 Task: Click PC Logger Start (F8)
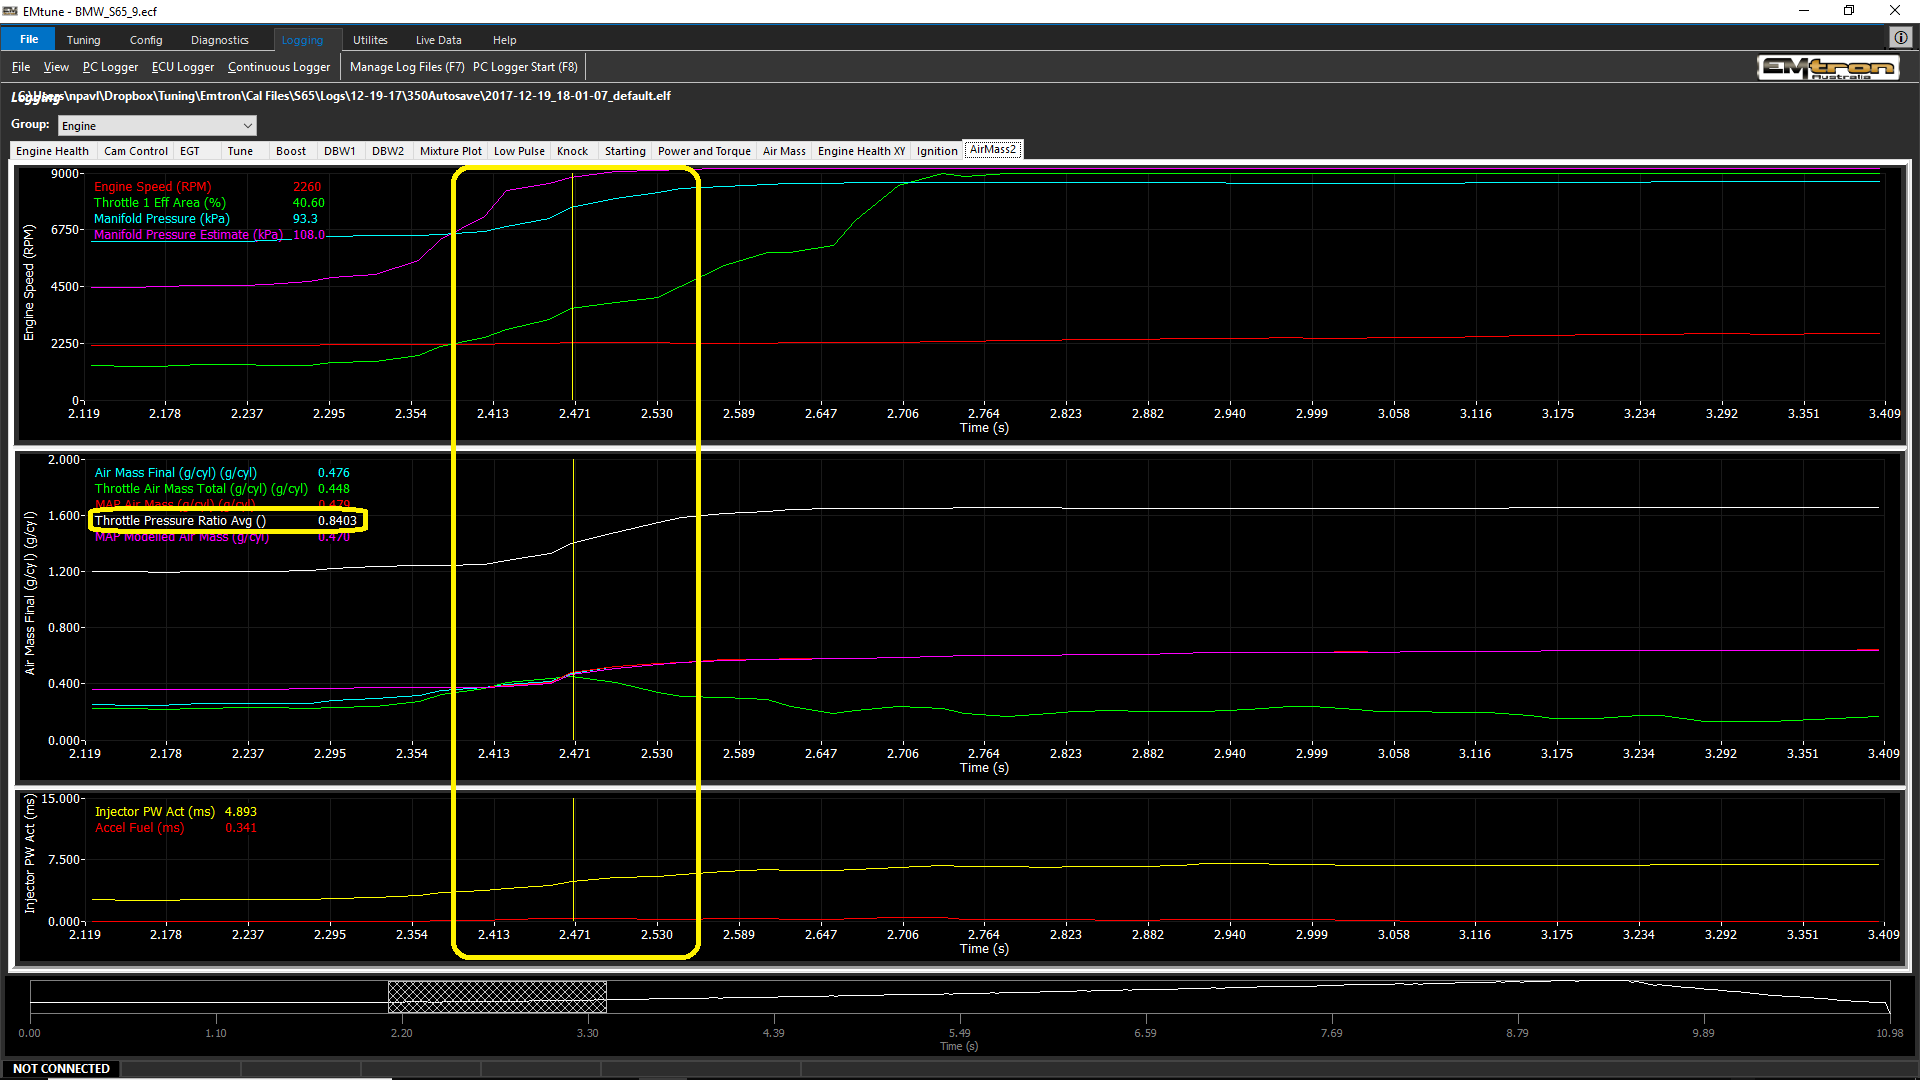point(525,67)
